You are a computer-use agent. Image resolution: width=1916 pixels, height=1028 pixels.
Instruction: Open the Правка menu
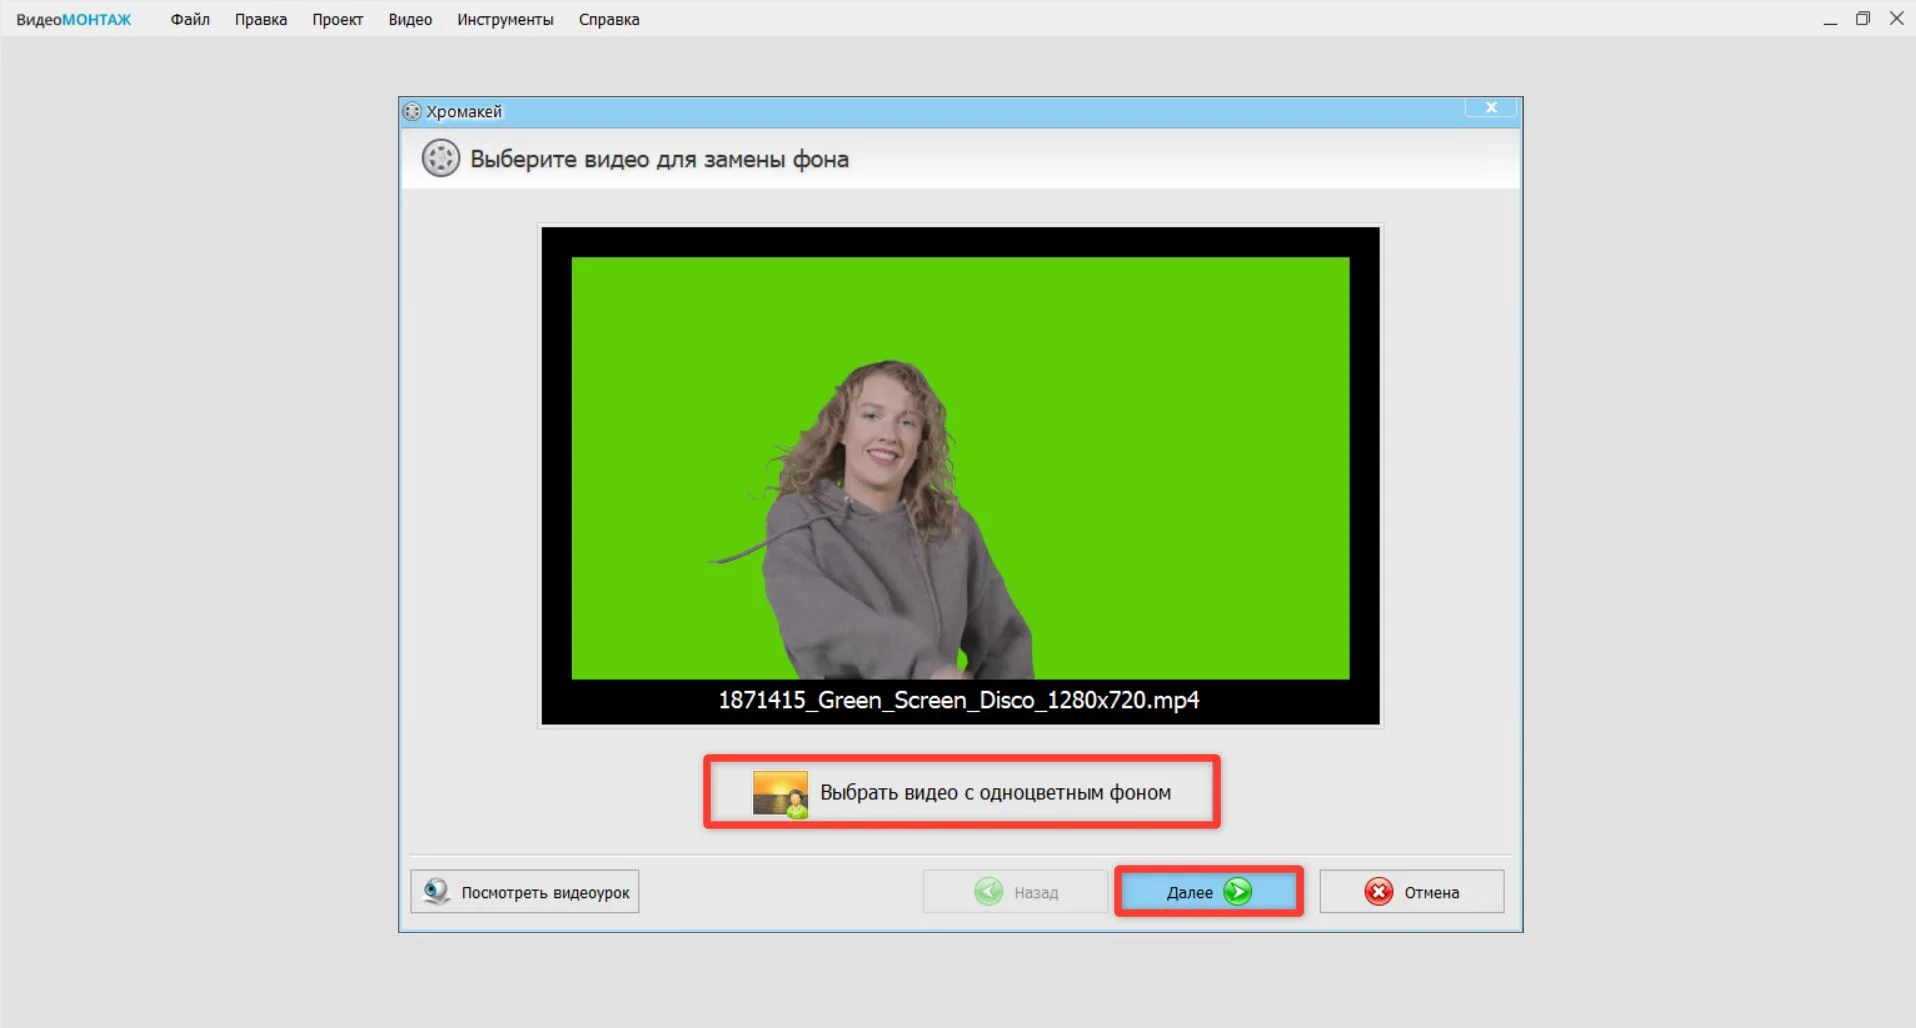260,20
